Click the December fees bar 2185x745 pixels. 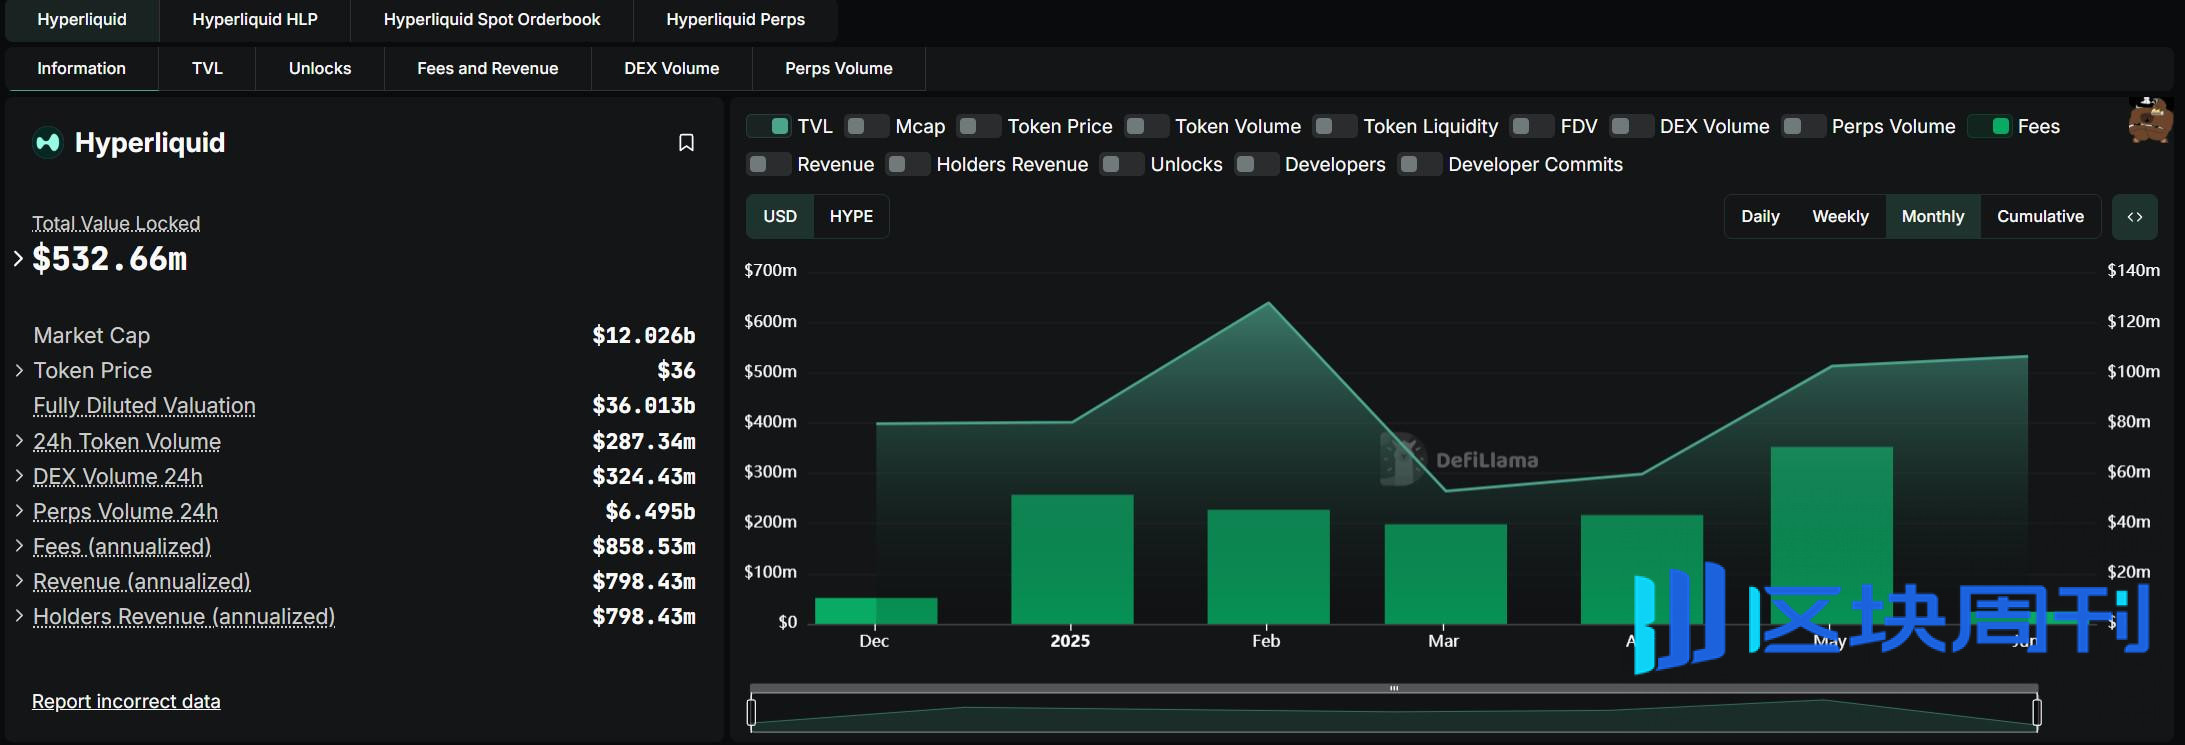pos(876,611)
